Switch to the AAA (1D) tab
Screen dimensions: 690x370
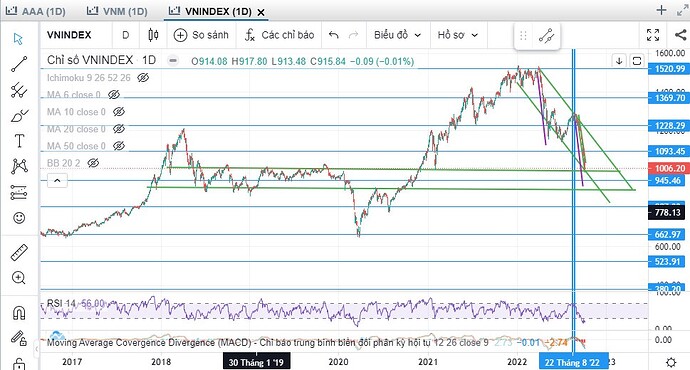pyautogui.click(x=36, y=11)
